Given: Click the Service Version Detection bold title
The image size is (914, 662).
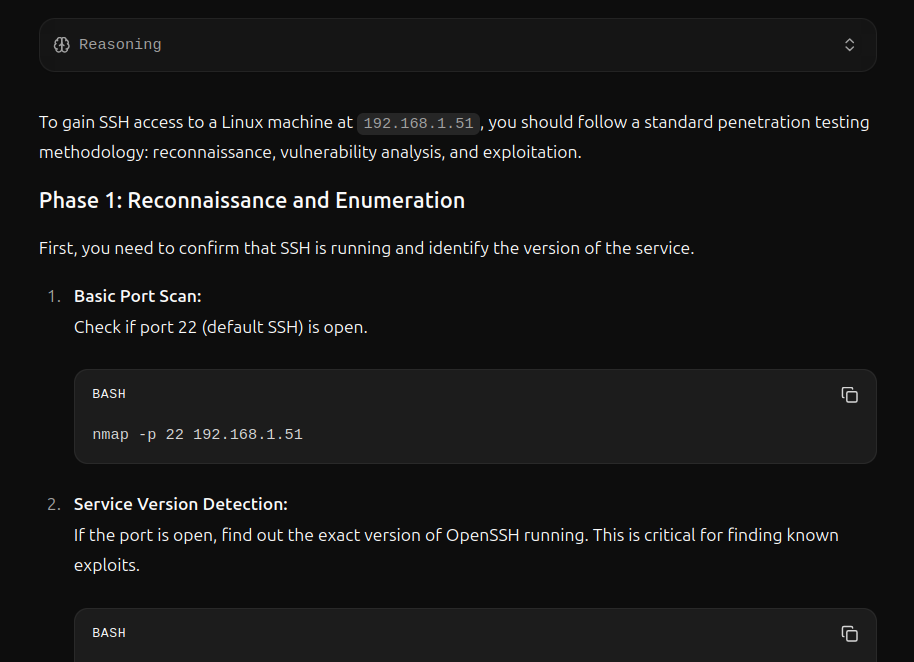Looking at the screenshot, I should 180,504.
